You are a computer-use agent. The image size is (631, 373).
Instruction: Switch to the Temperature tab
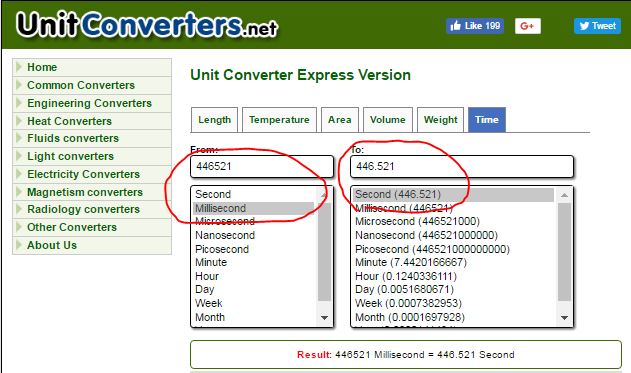point(279,120)
